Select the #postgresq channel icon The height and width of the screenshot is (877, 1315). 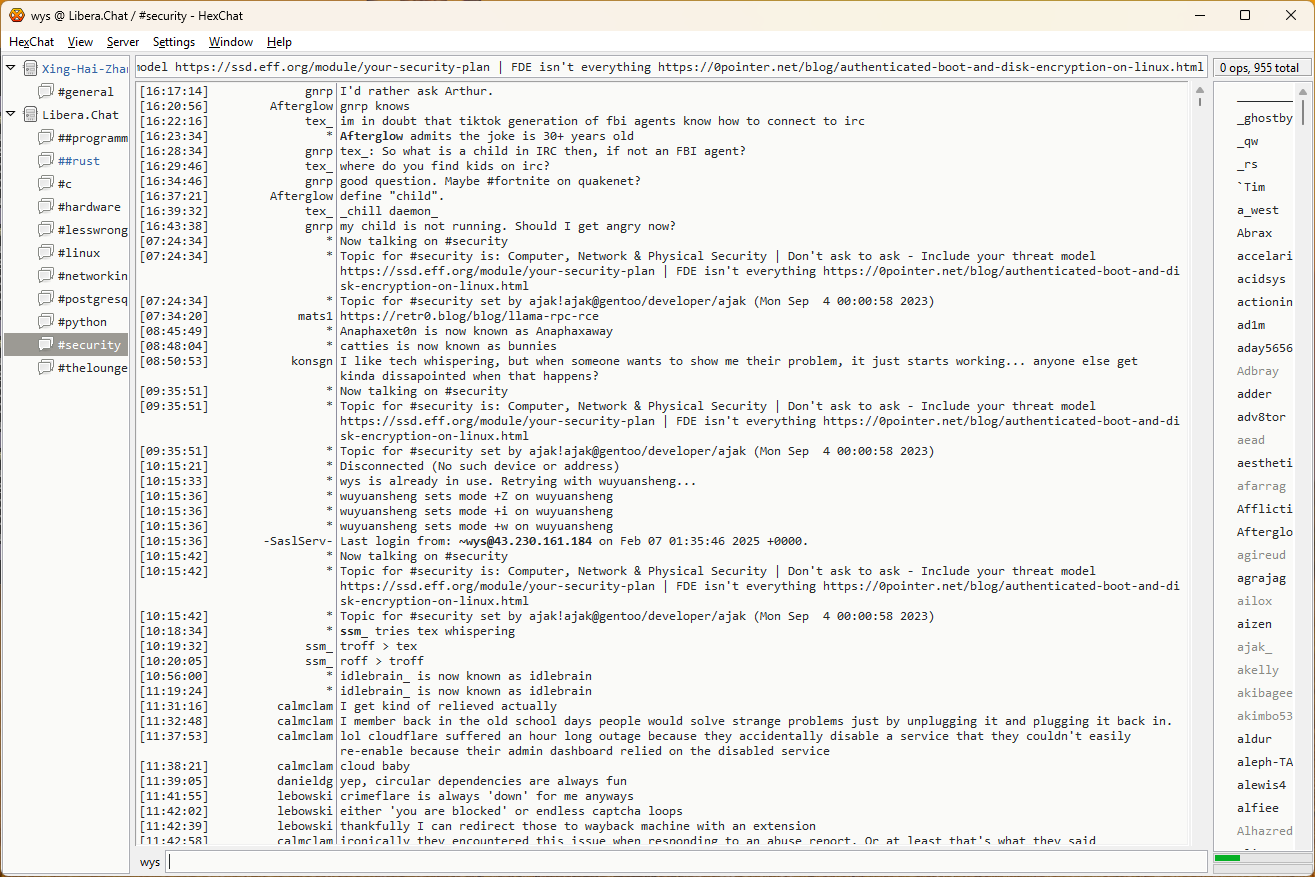pos(45,299)
